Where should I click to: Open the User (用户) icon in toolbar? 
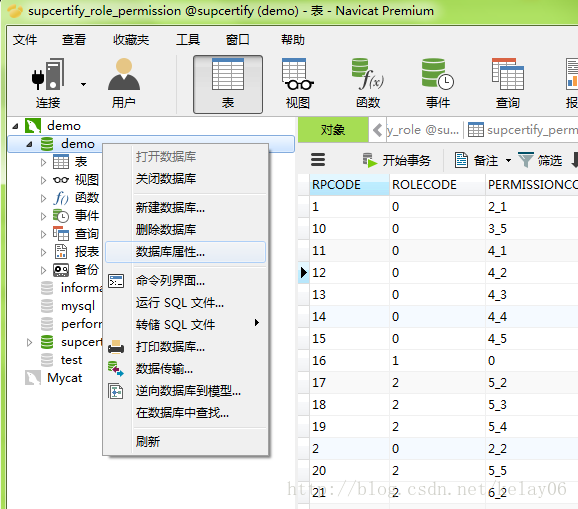(124, 74)
